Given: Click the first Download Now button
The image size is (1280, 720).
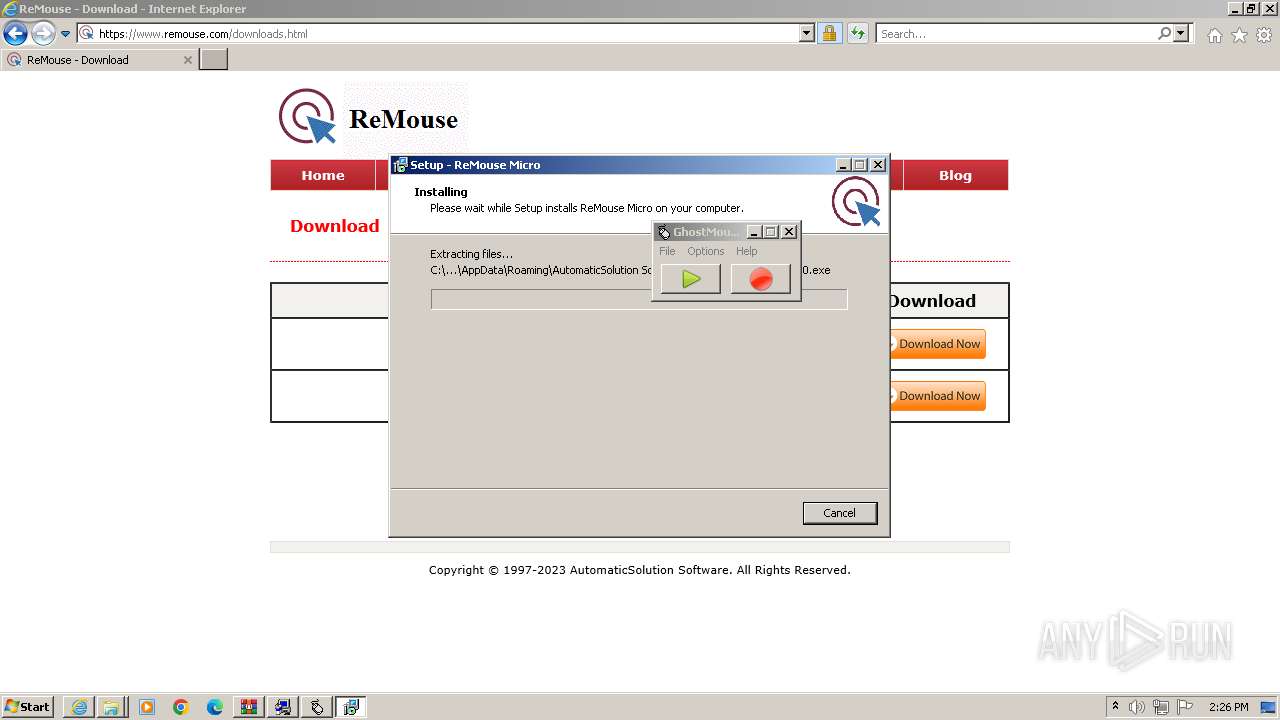Looking at the screenshot, I should coord(937,344).
